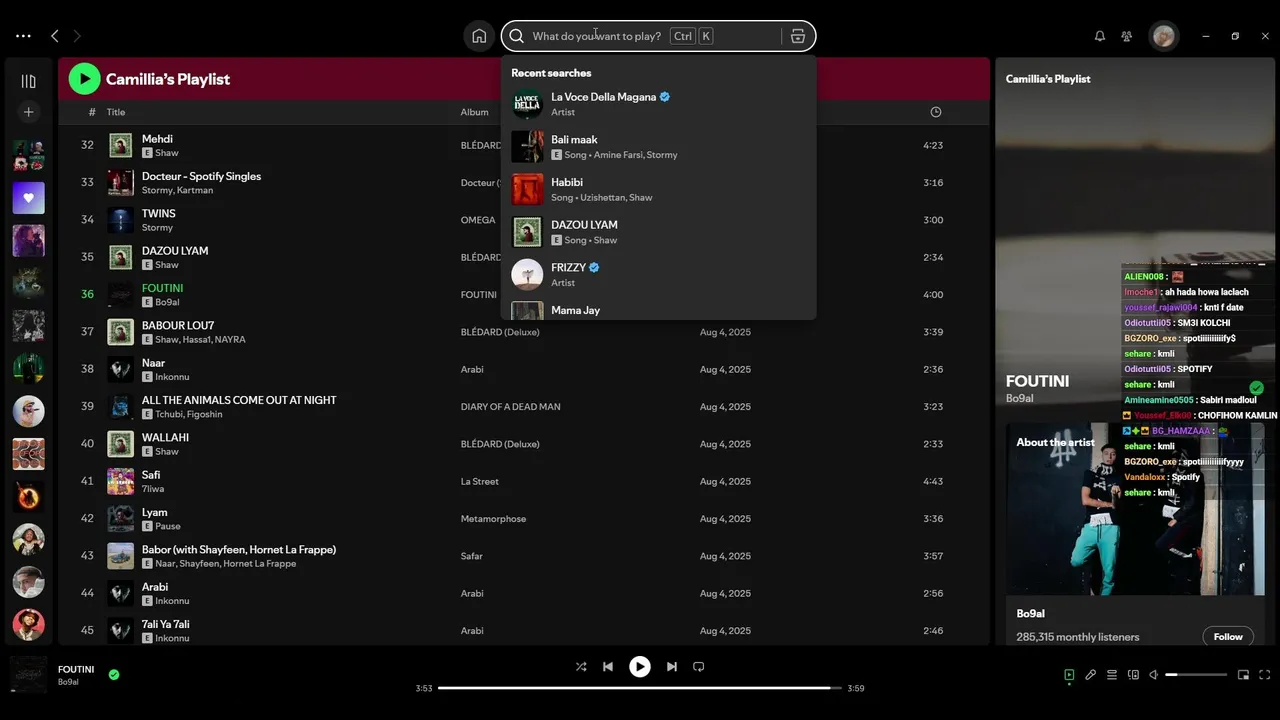This screenshot has width=1280, height=720.
Task: Select track Docteur - Spotify Singles
Action: (201, 176)
